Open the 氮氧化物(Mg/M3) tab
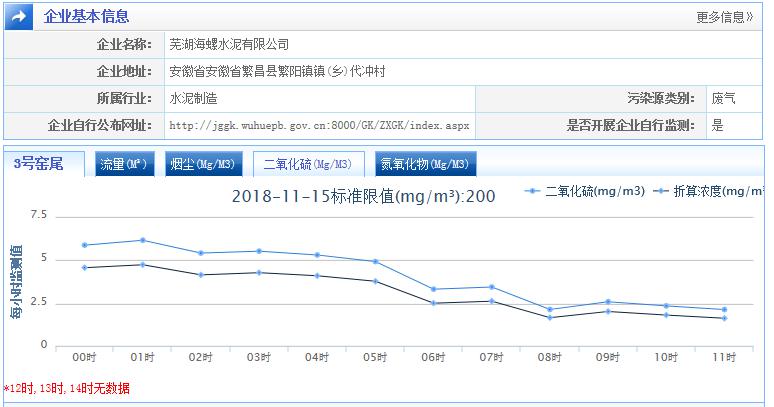 (x=425, y=165)
